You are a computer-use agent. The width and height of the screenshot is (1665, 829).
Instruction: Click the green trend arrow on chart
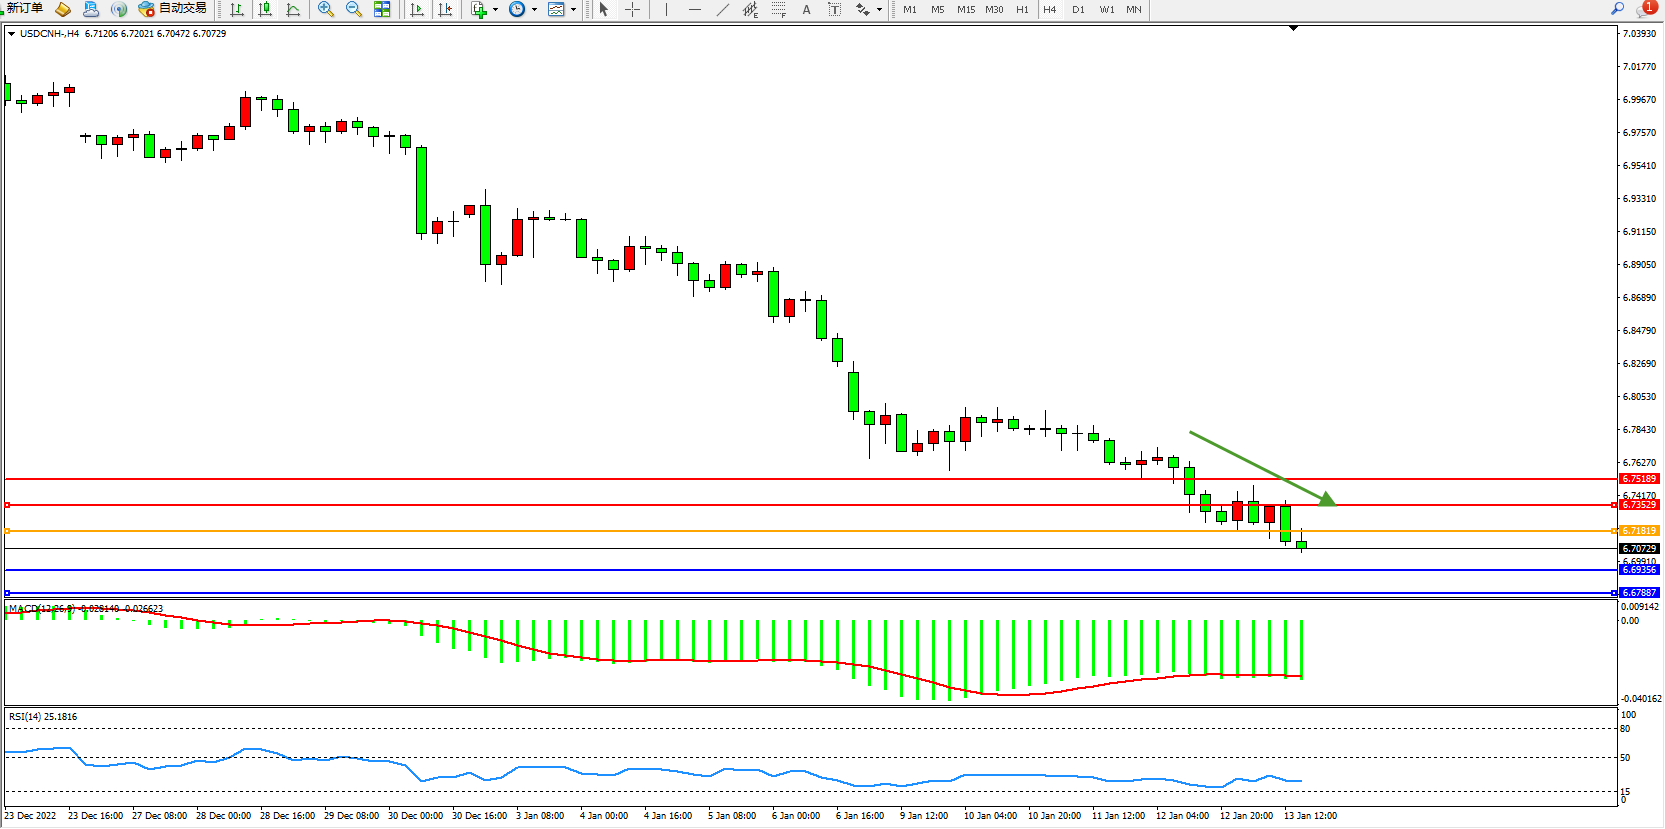pyautogui.click(x=1260, y=467)
